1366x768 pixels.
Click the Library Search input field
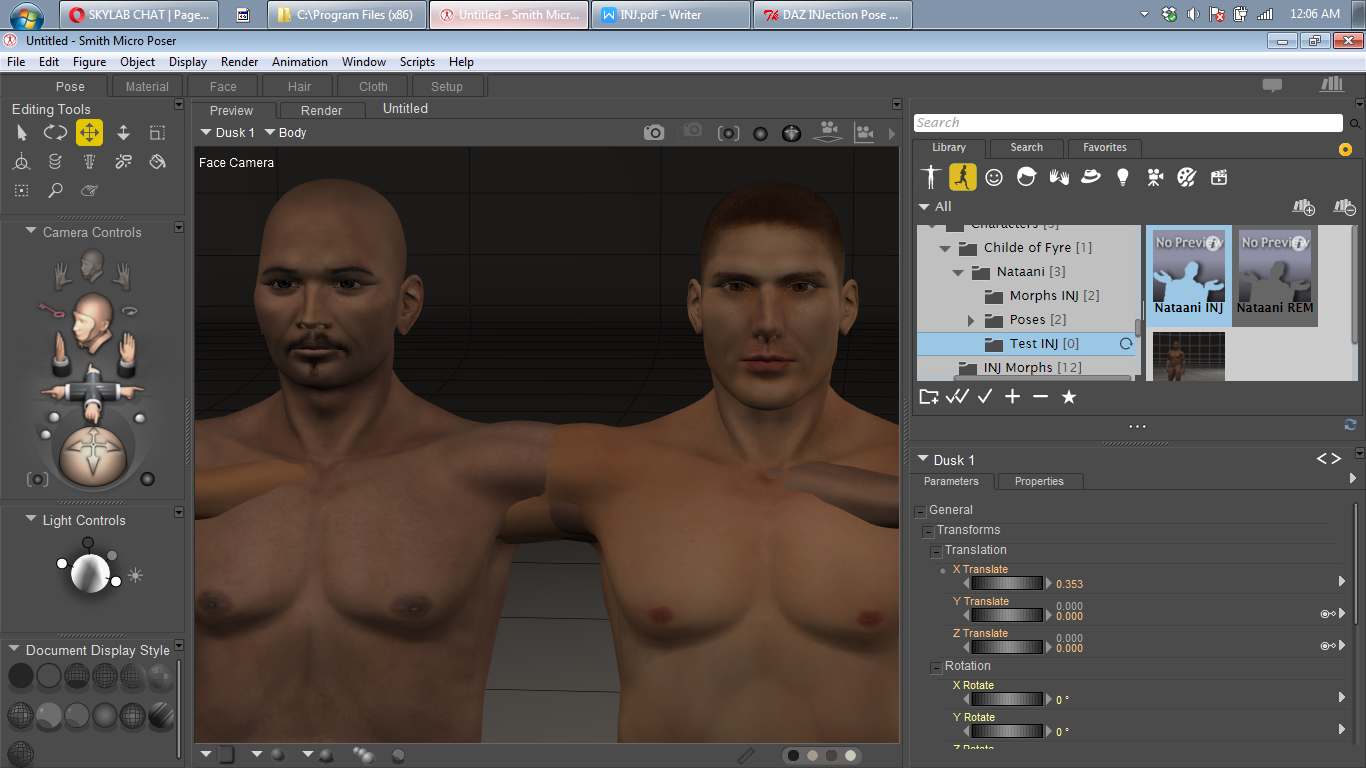[x=1128, y=123]
